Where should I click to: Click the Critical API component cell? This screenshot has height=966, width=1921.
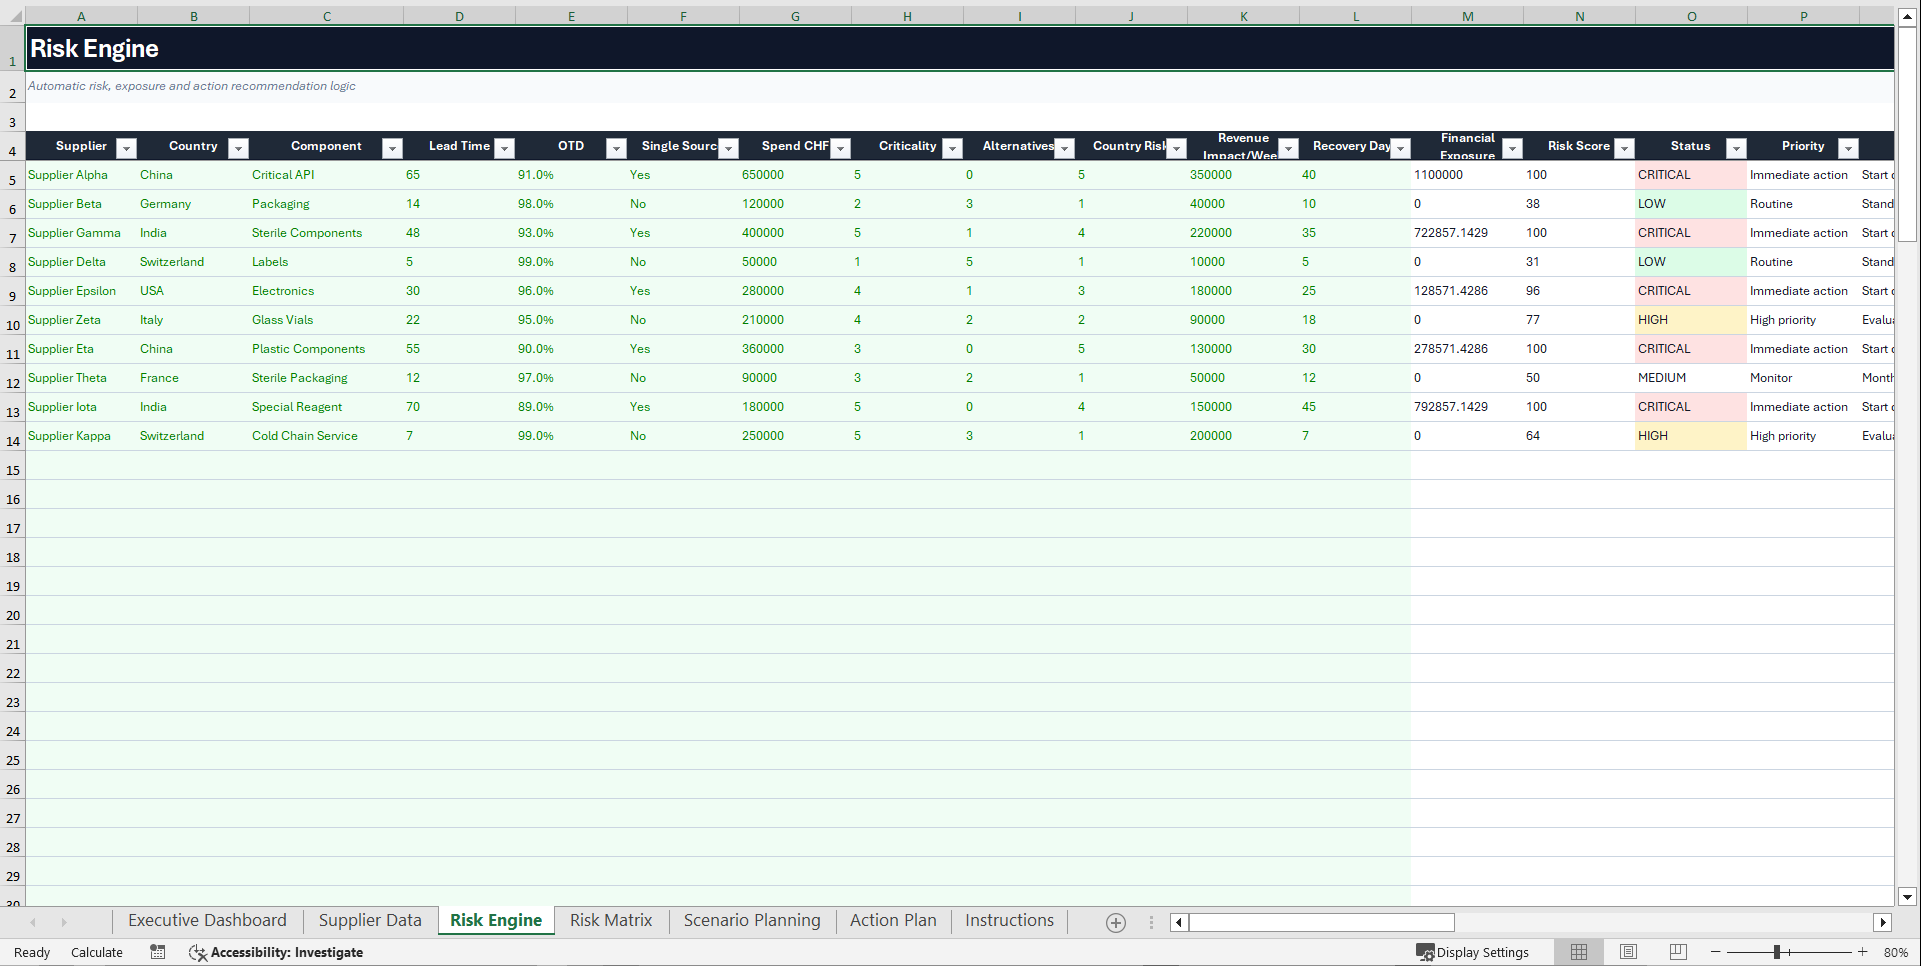click(x=326, y=175)
